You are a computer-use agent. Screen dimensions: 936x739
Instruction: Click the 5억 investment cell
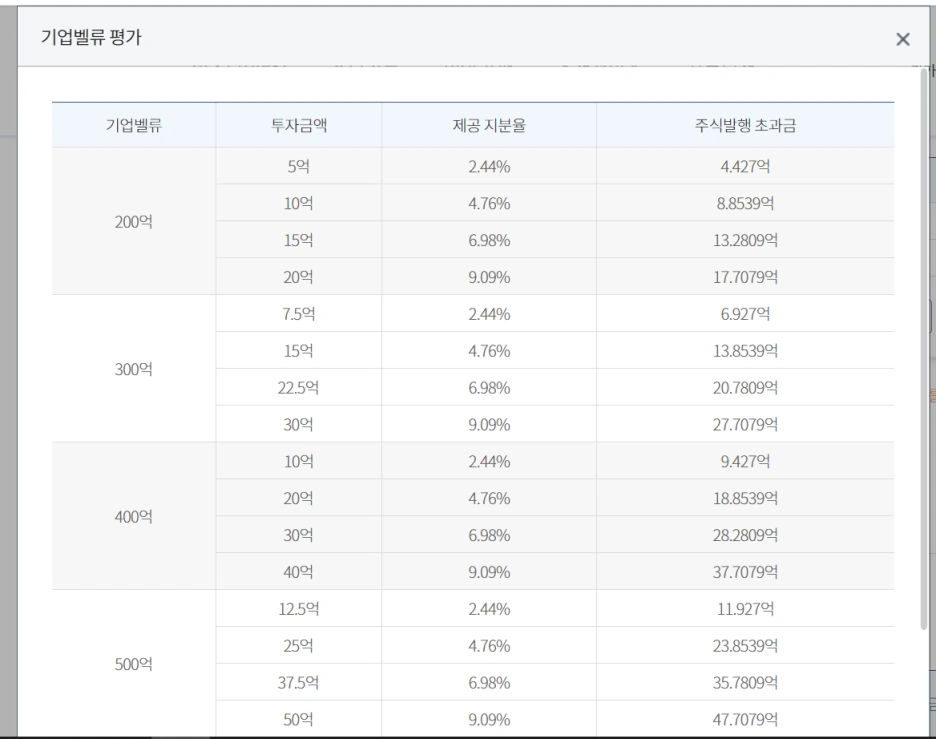tap(298, 166)
